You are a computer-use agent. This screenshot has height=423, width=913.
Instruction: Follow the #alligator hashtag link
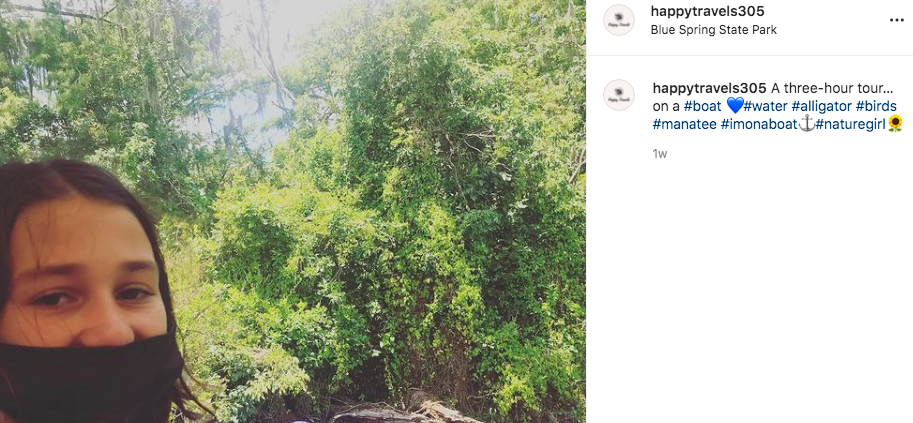click(821, 106)
